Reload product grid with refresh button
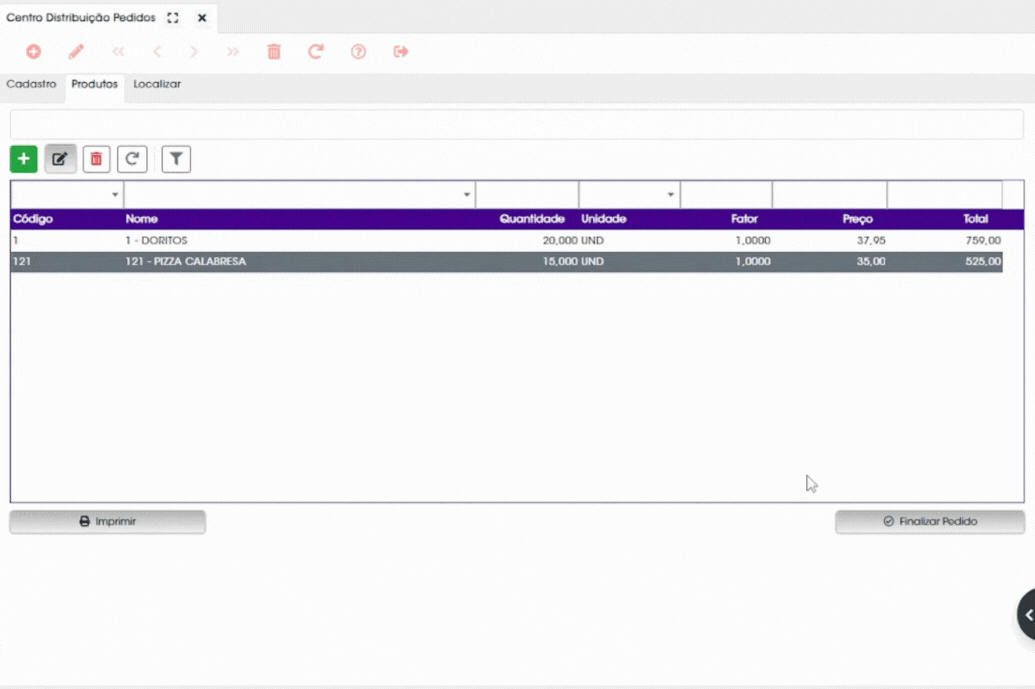This screenshot has height=689, width=1035. click(132, 159)
